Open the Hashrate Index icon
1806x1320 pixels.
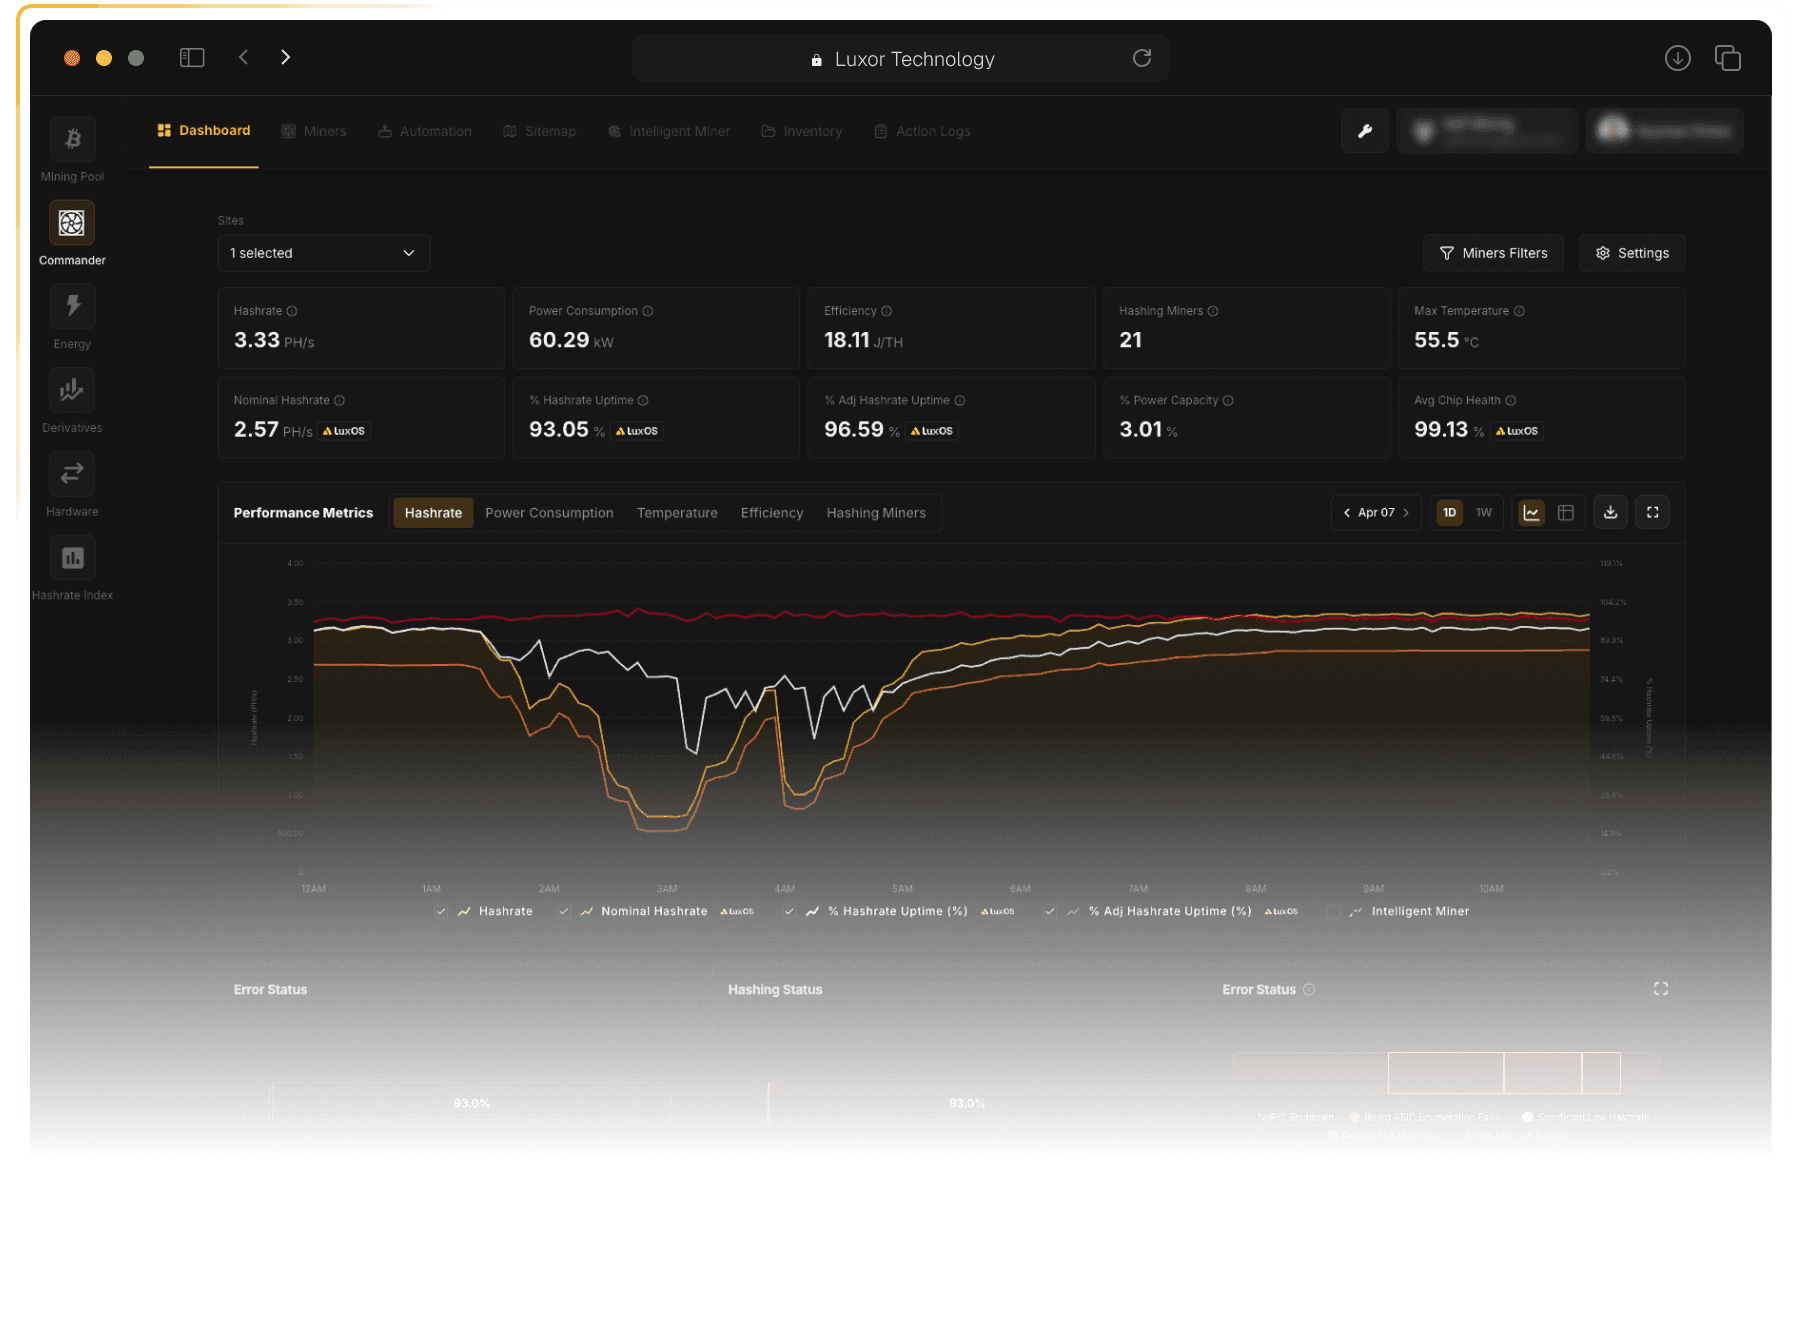click(x=72, y=558)
